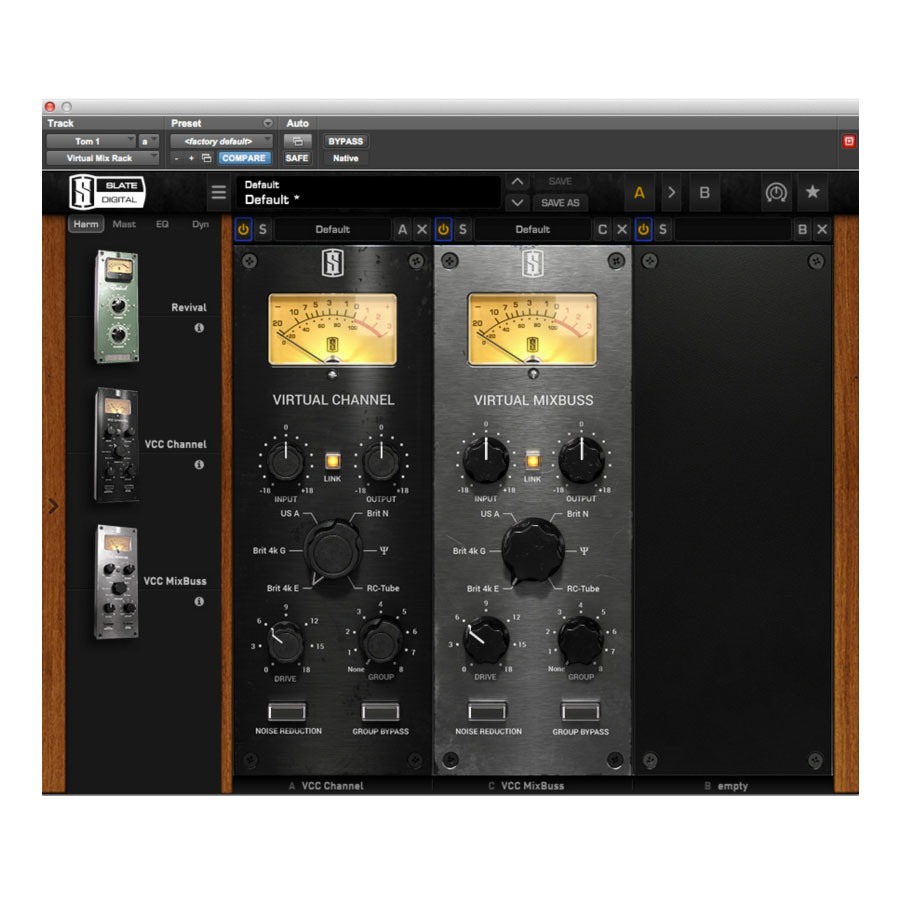Image resolution: width=900 pixels, height=900 pixels.
Task: Open the Virtual Mix Rack plugin selector
Action: click(x=102, y=158)
